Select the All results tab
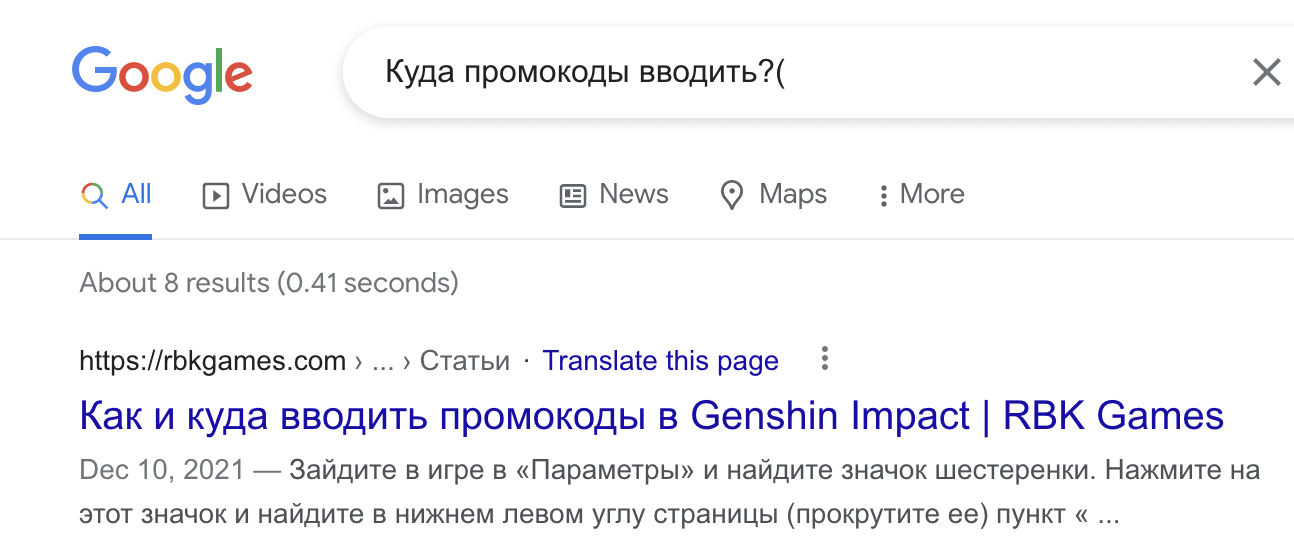The image size is (1294, 552). pyautogui.click(x=136, y=194)
